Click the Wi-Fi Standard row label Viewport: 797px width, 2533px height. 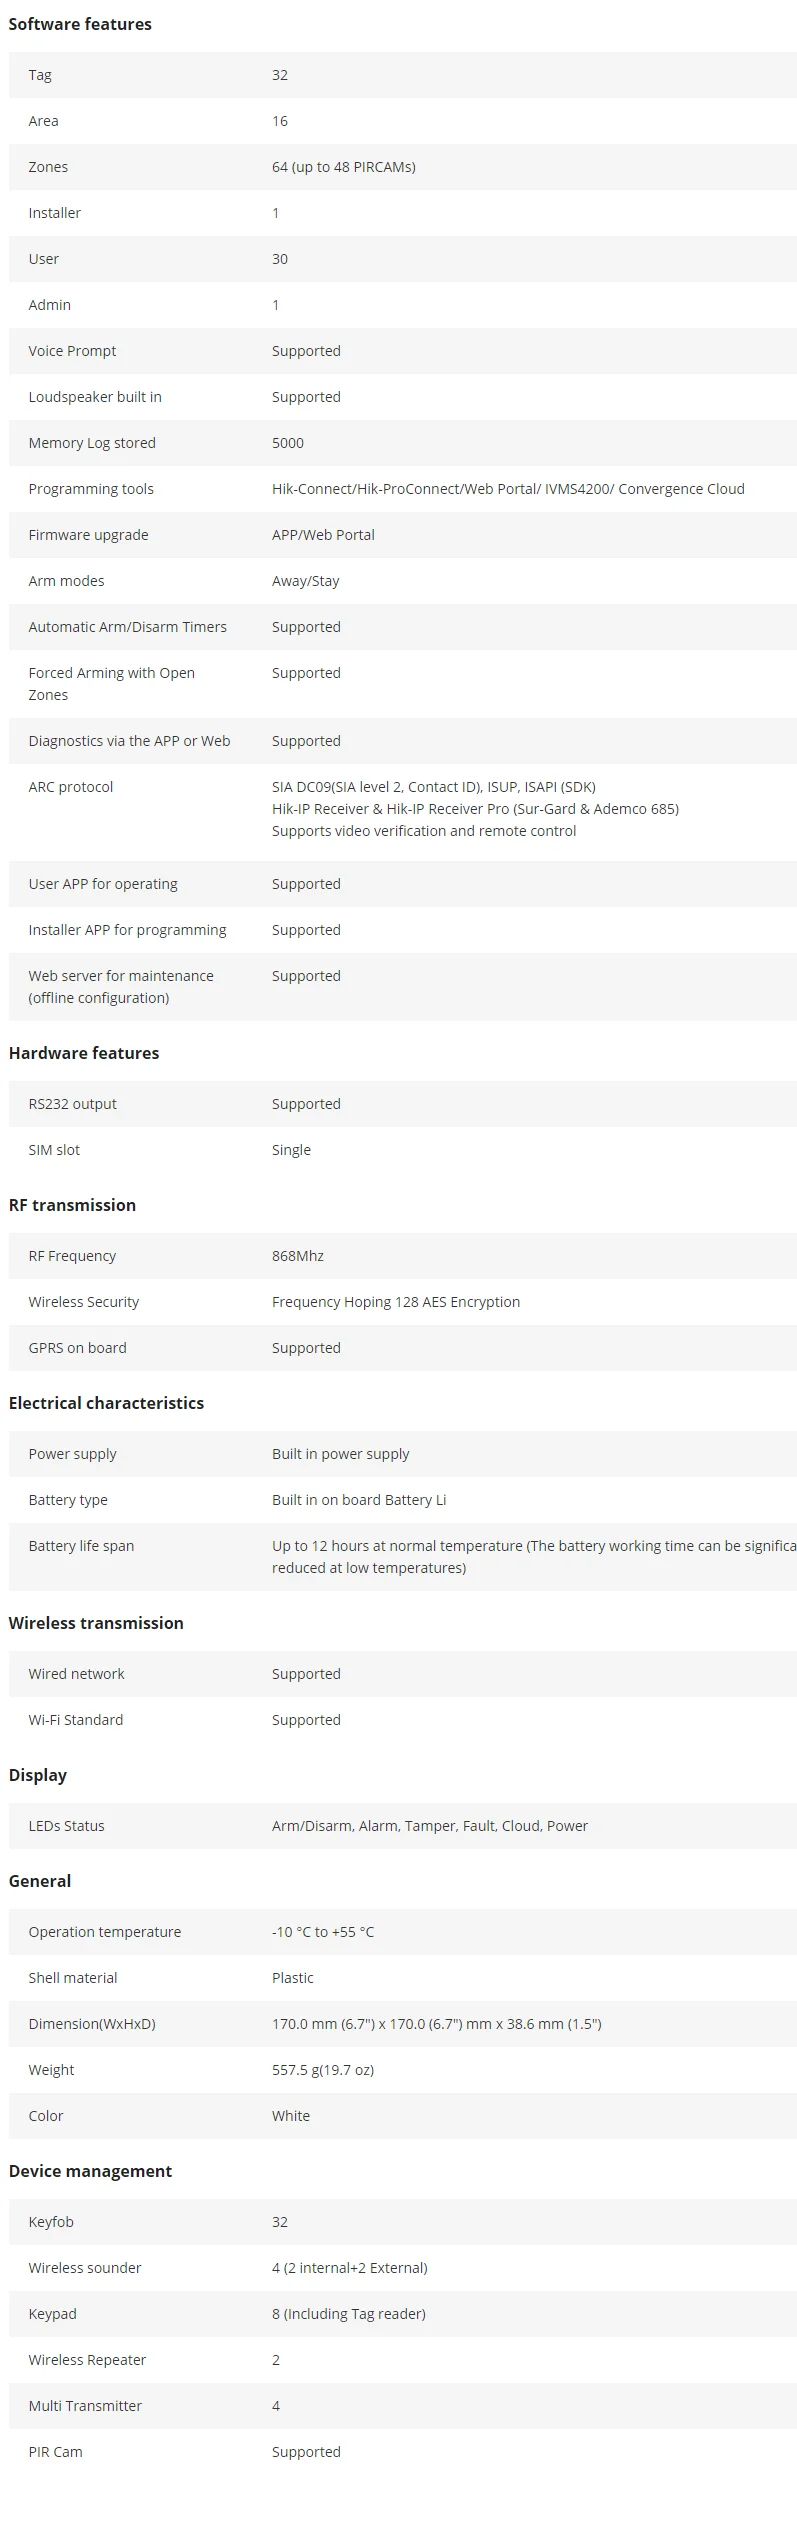click(76, 1720)
